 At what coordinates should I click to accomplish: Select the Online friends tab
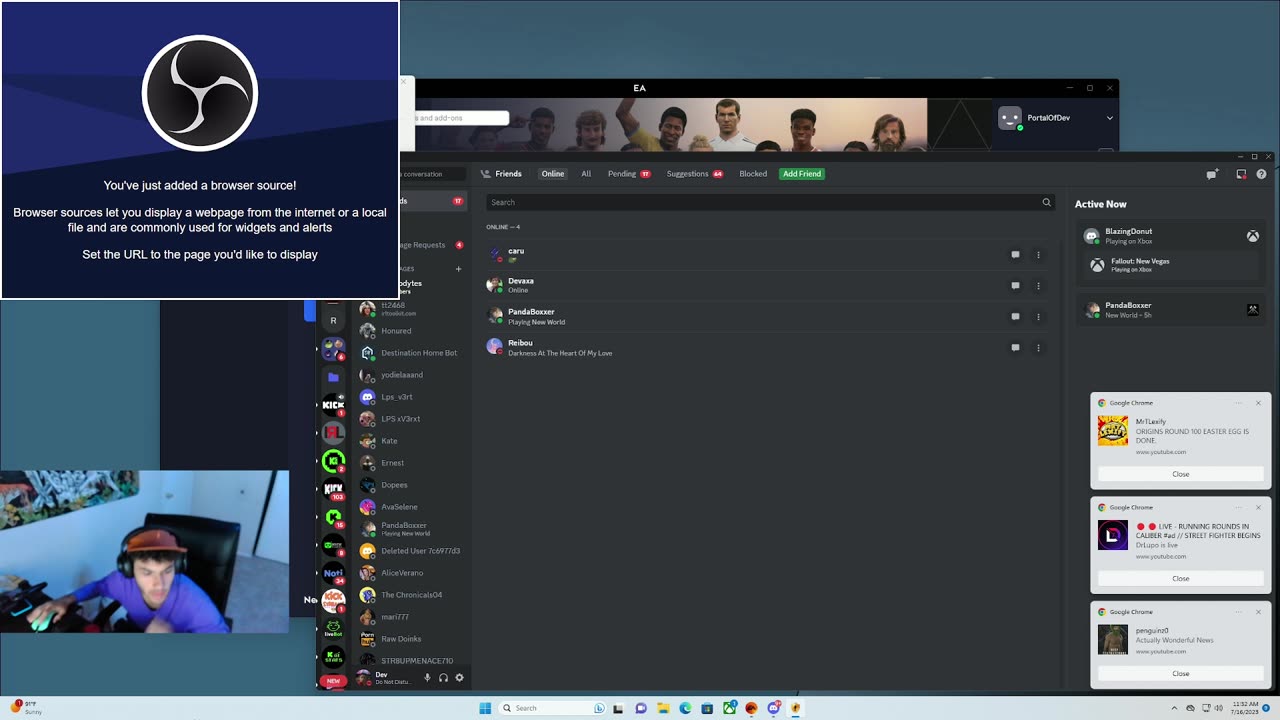tap(553, 174)
